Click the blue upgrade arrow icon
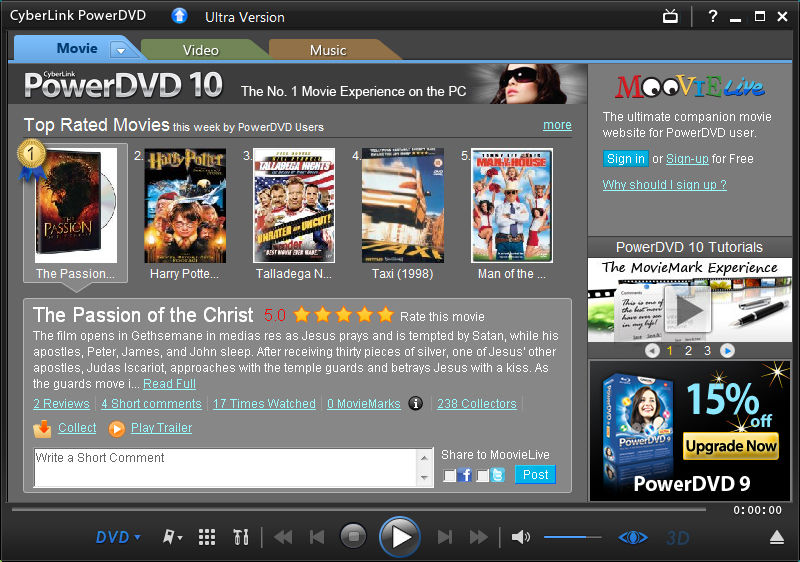Screen dimensions: 800x562 point(179,16)
